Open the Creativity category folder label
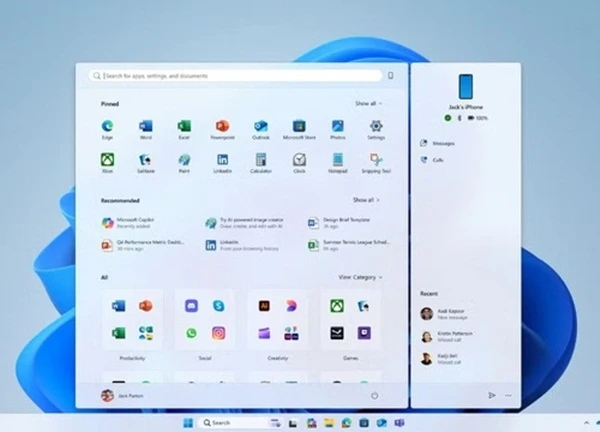The image size is (600, 432). [277, 358]
